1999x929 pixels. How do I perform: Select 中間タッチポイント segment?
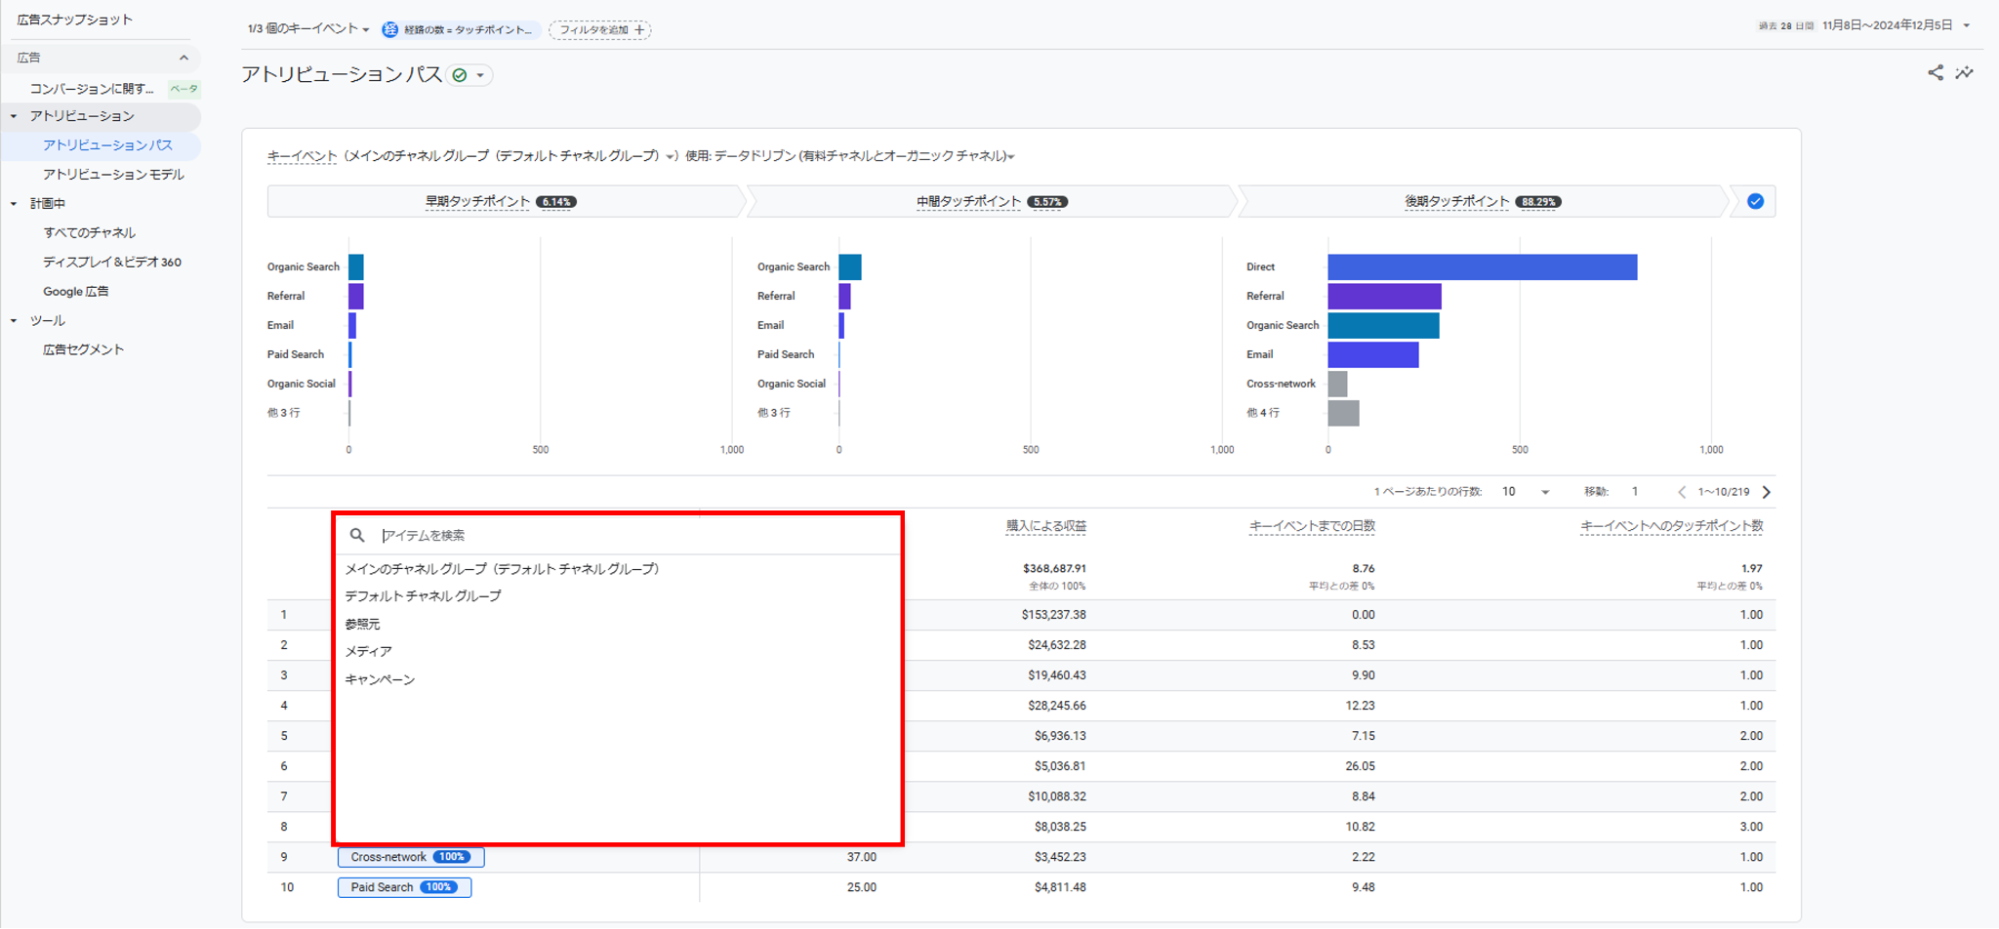coord(992,202)
